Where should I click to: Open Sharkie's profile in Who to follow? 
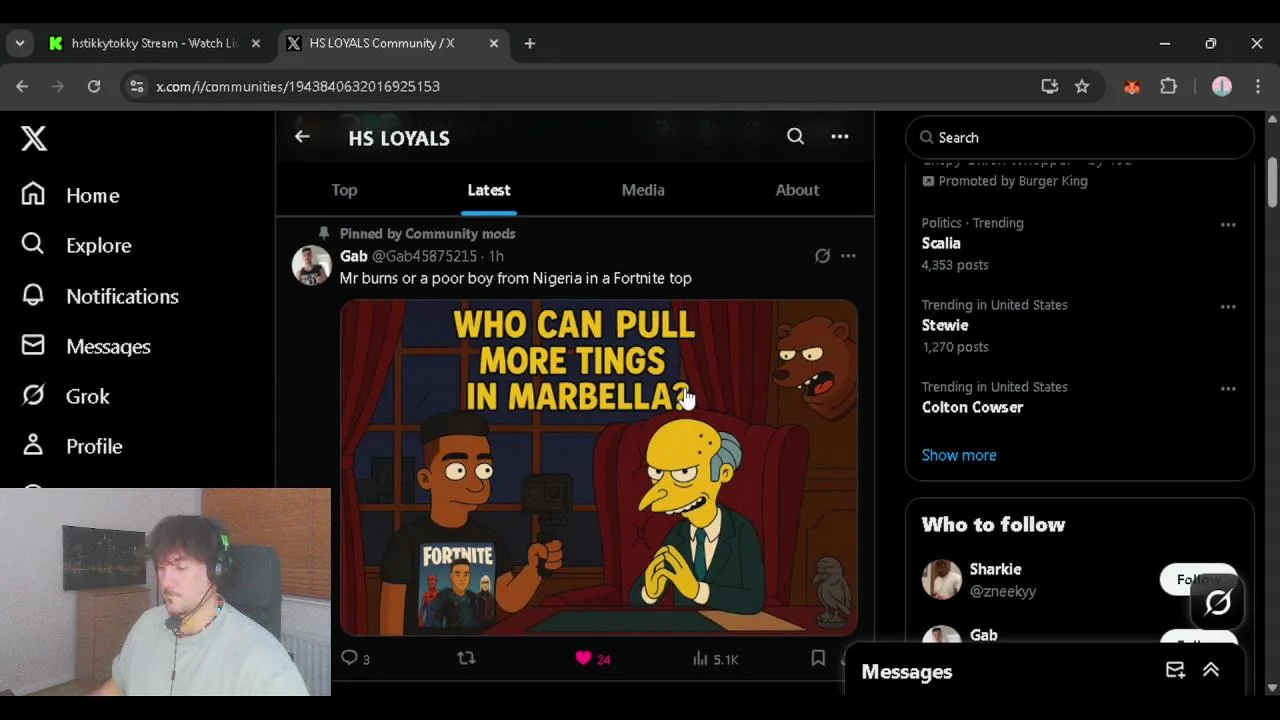(x=995, y=569)
